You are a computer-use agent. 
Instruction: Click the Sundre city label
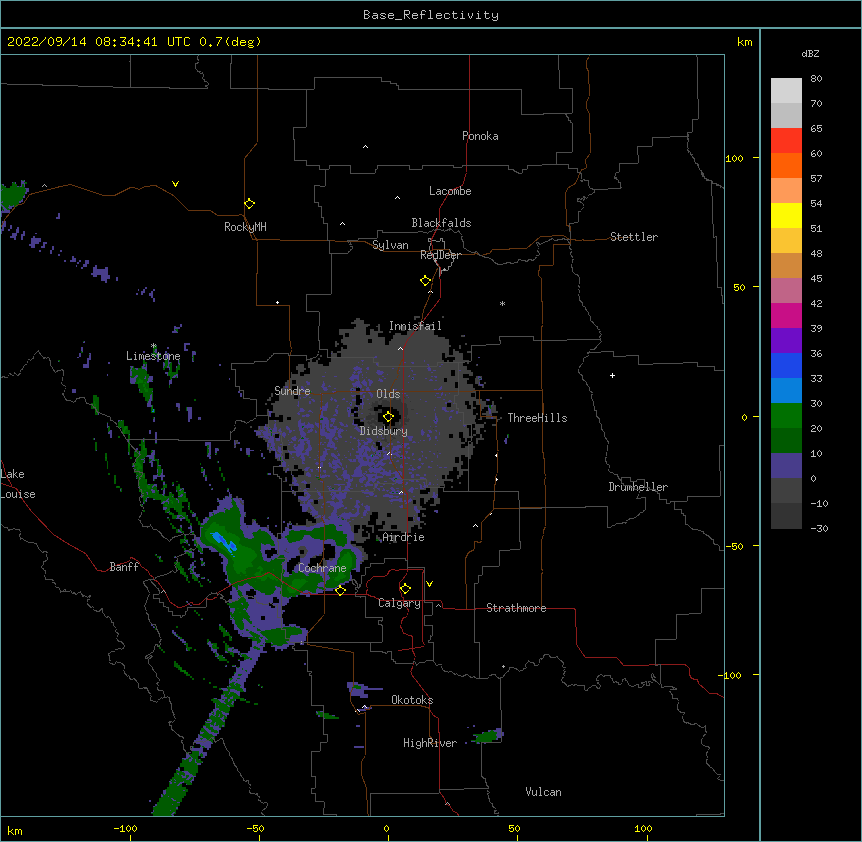292,391
